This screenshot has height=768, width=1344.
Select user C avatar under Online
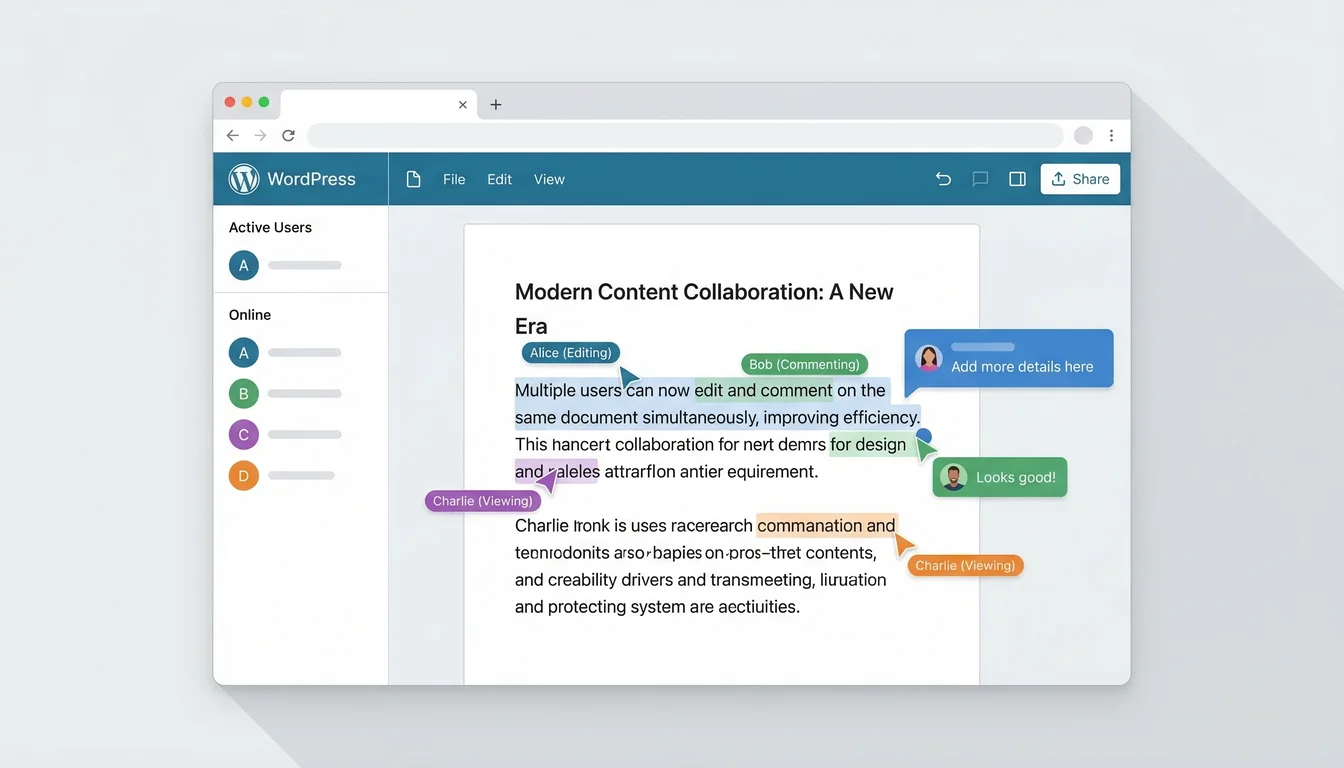coord(244,434)
